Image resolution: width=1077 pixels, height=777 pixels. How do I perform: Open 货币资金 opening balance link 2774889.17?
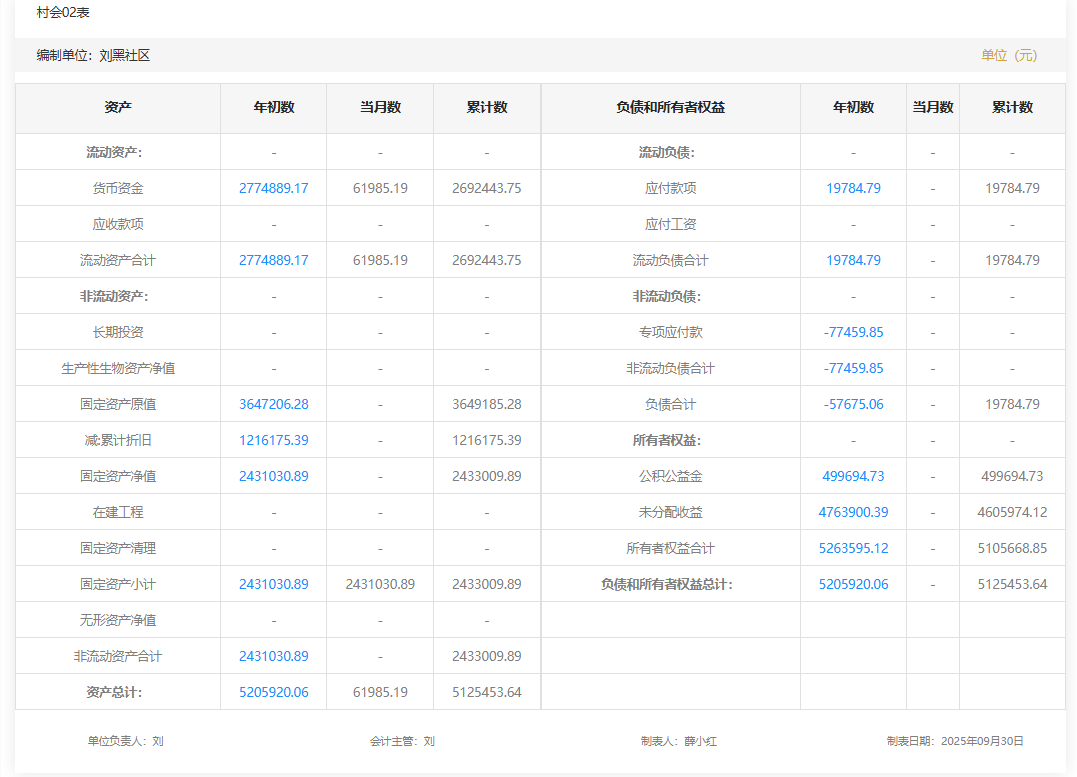[x=273, y=188]
